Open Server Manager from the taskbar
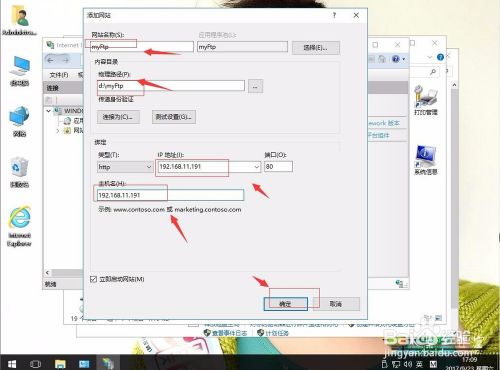 (x=84, y=363)
